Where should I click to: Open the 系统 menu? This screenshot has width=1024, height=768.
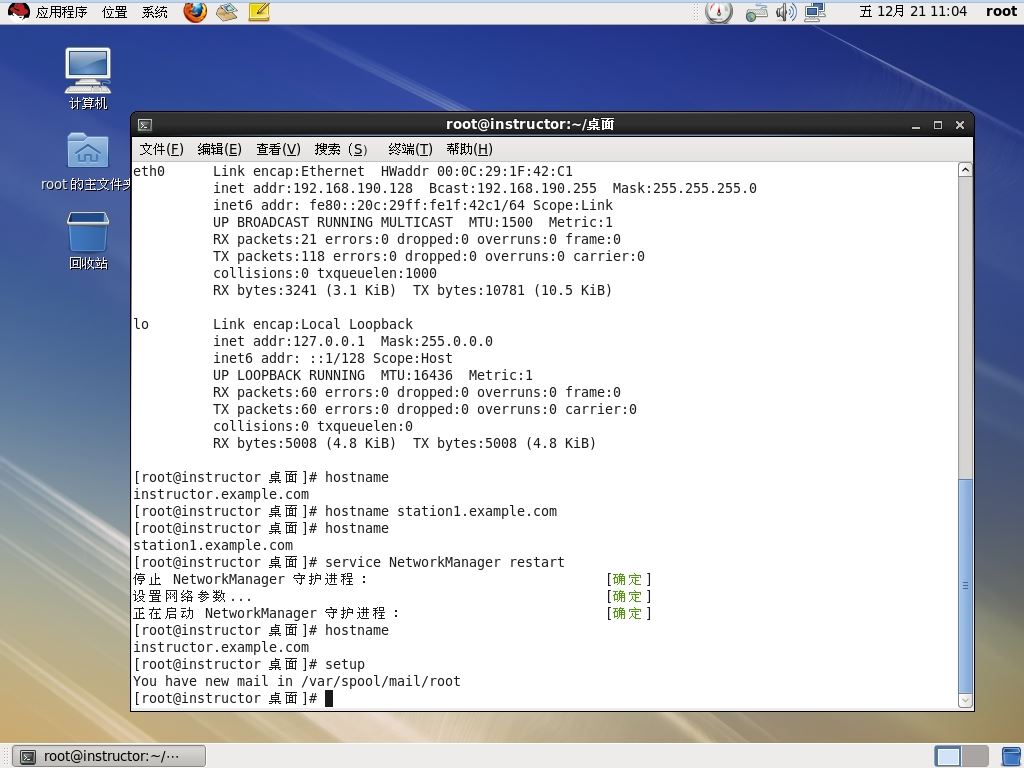tap(155, 12)
